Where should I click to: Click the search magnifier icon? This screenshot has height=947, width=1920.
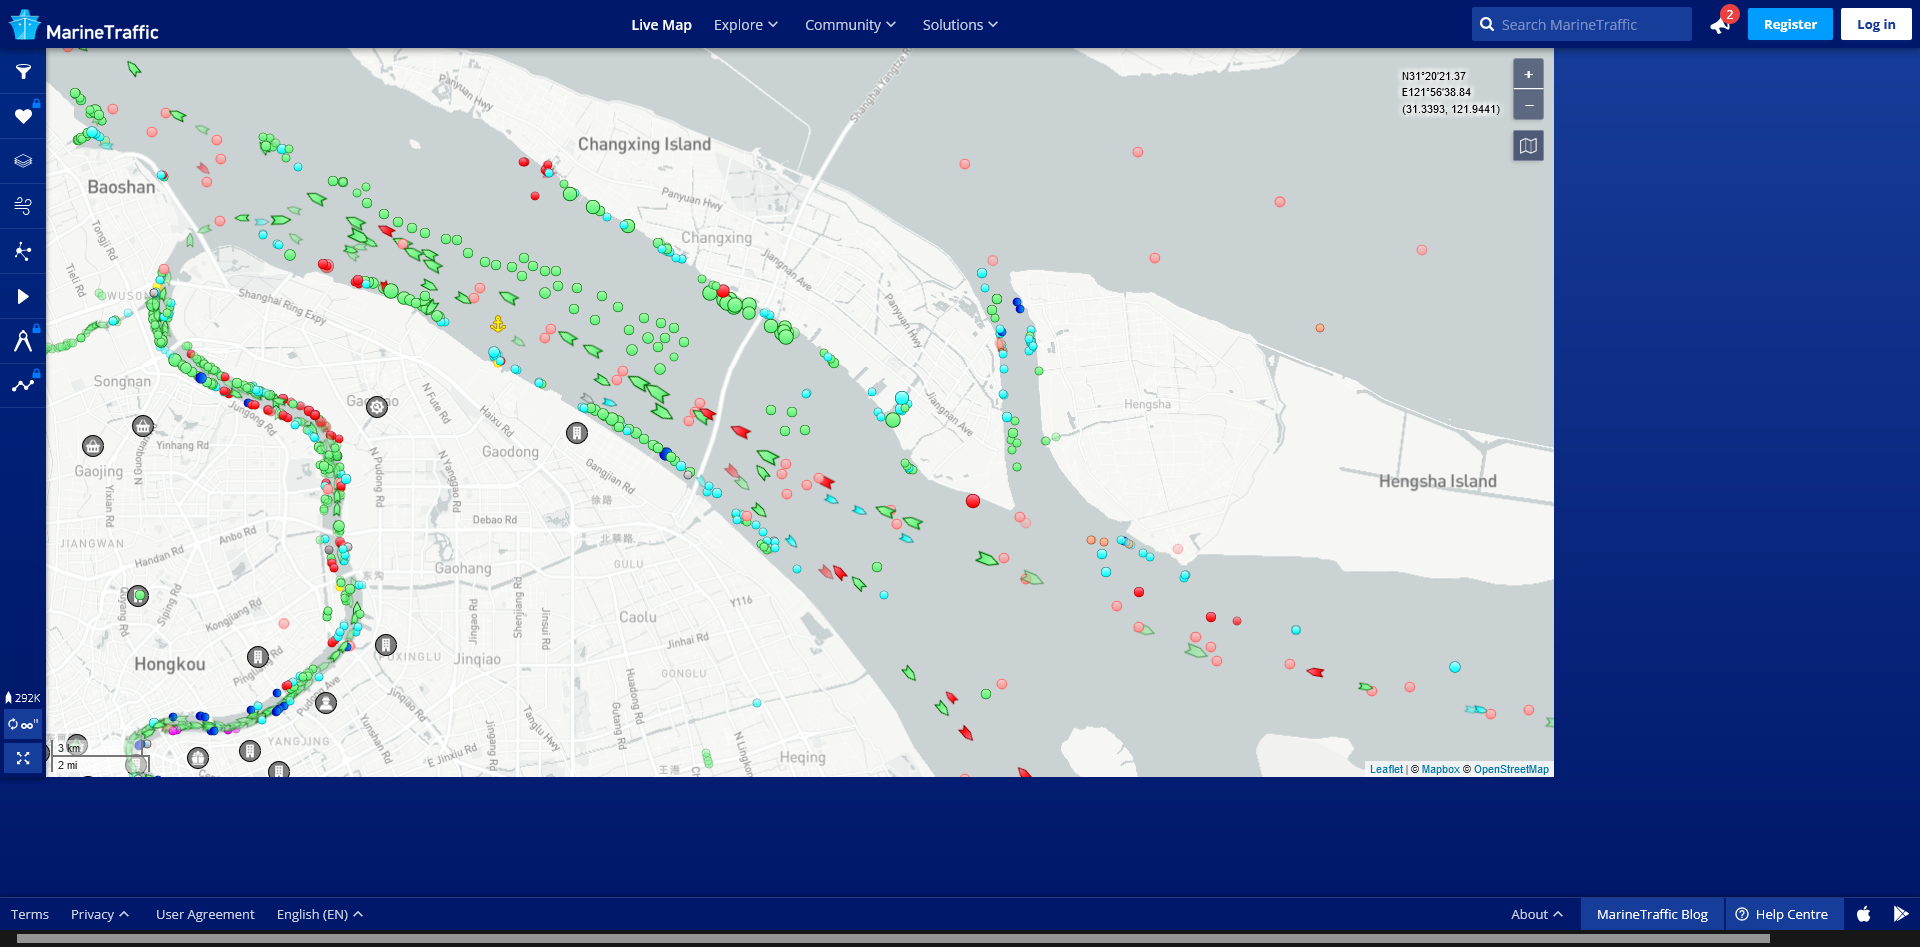pyautogui.click(x=1487, y=24)
